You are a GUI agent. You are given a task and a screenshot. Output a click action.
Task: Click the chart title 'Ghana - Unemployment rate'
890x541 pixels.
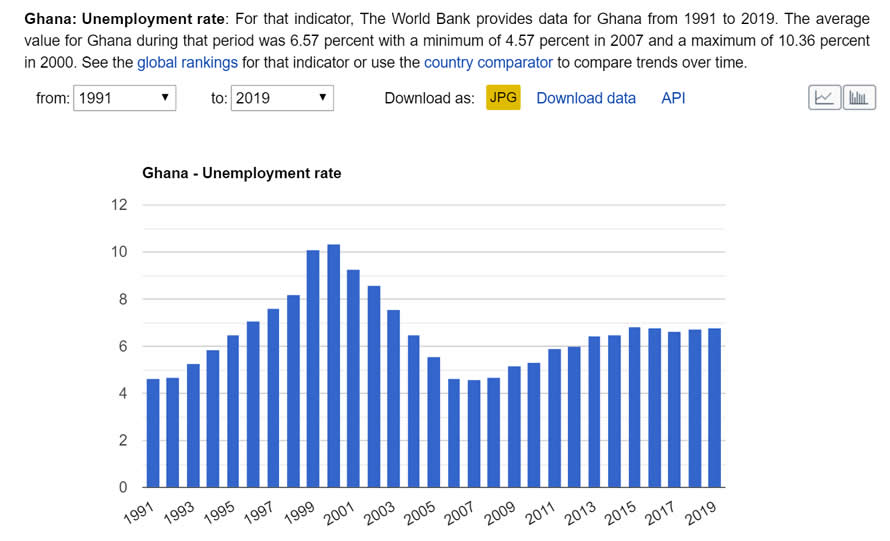coord(242,173)
